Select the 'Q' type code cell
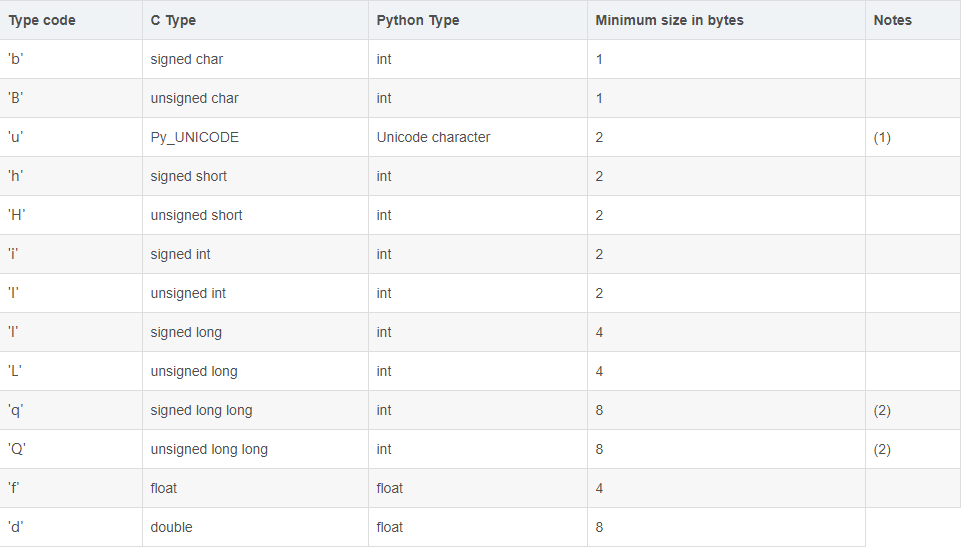This screenshot has width=962, height=549. coord(17,449)
